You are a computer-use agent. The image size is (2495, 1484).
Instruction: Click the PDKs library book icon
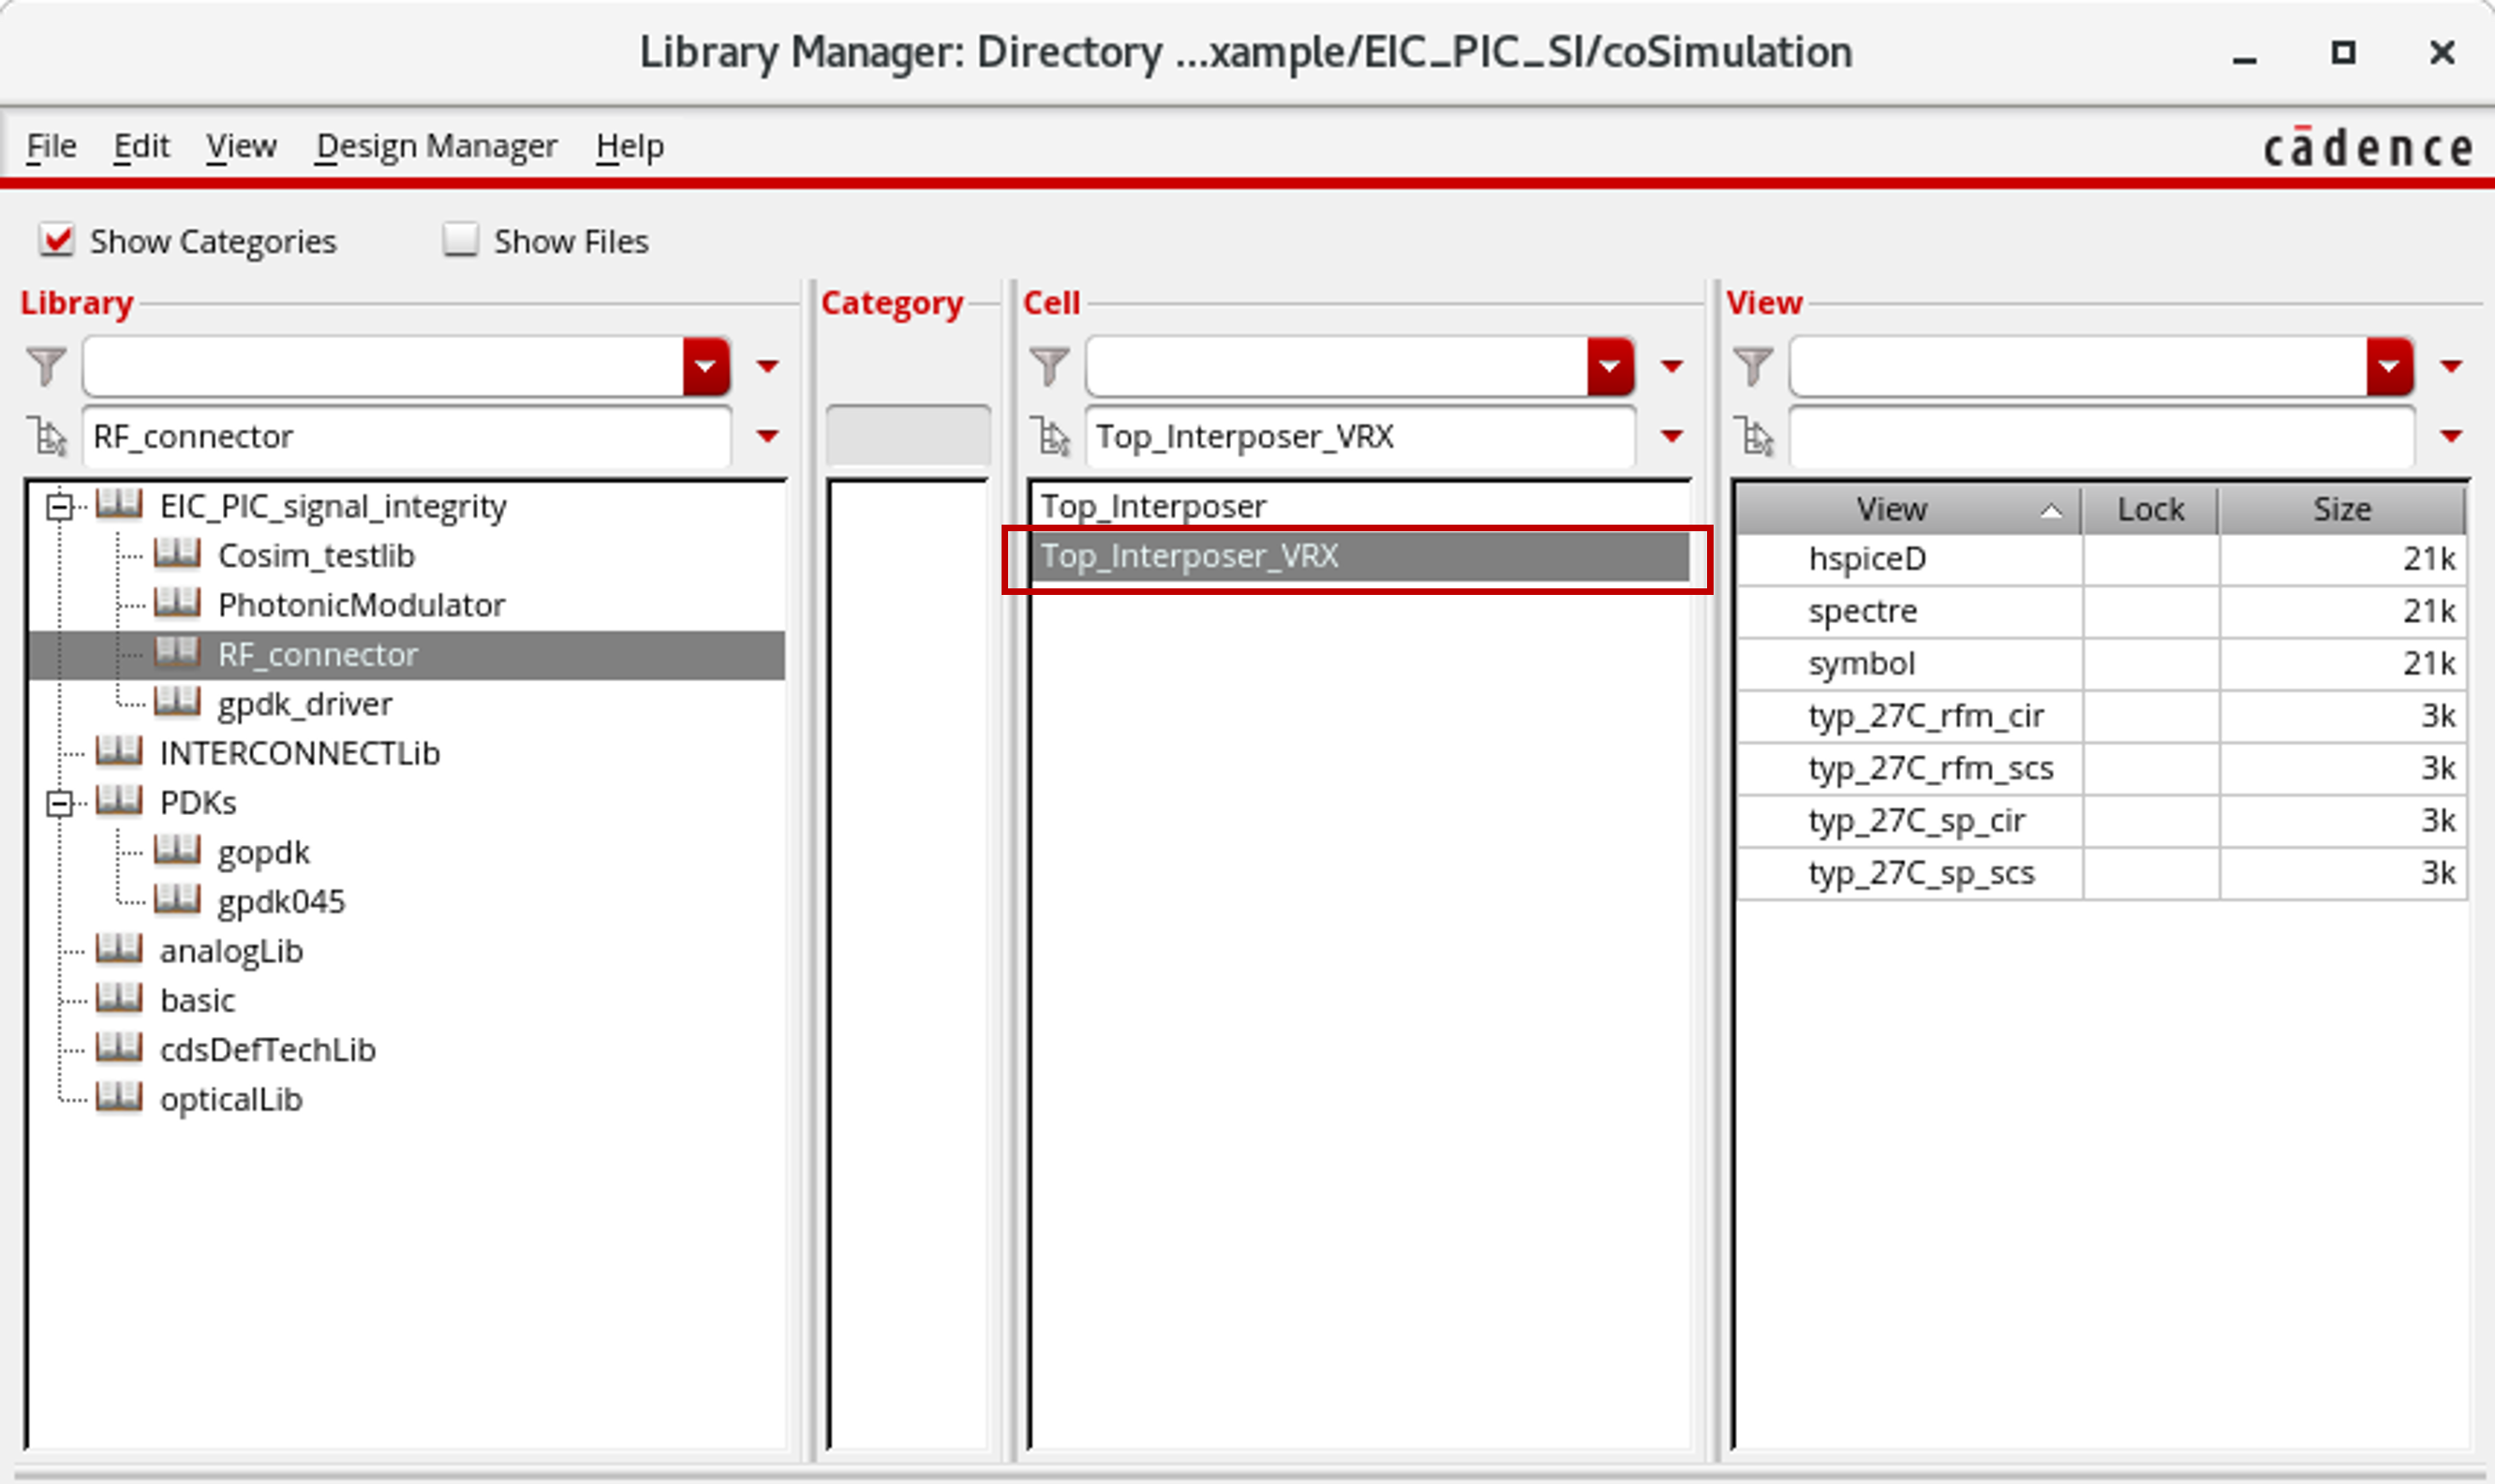pos(119,800)
